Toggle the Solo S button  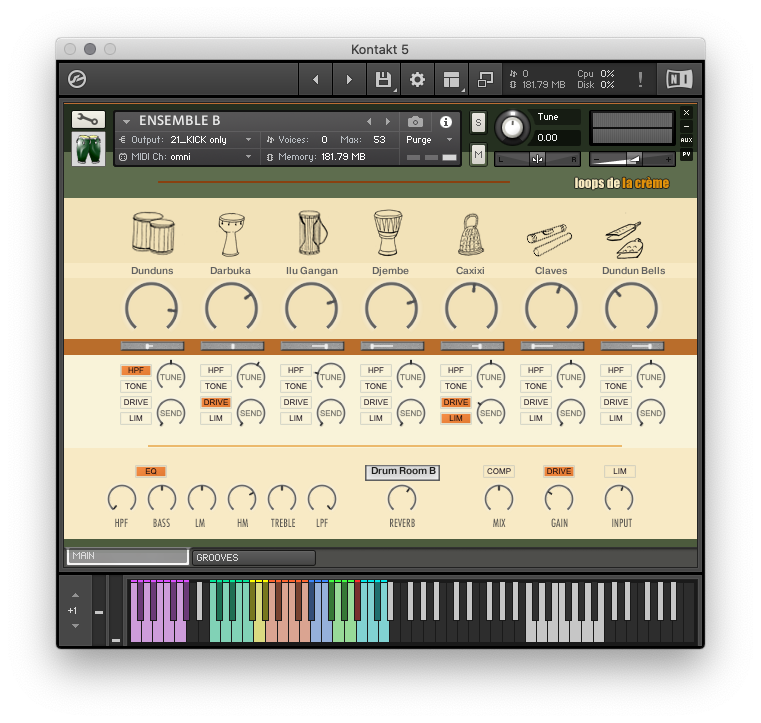click(478, 123)
